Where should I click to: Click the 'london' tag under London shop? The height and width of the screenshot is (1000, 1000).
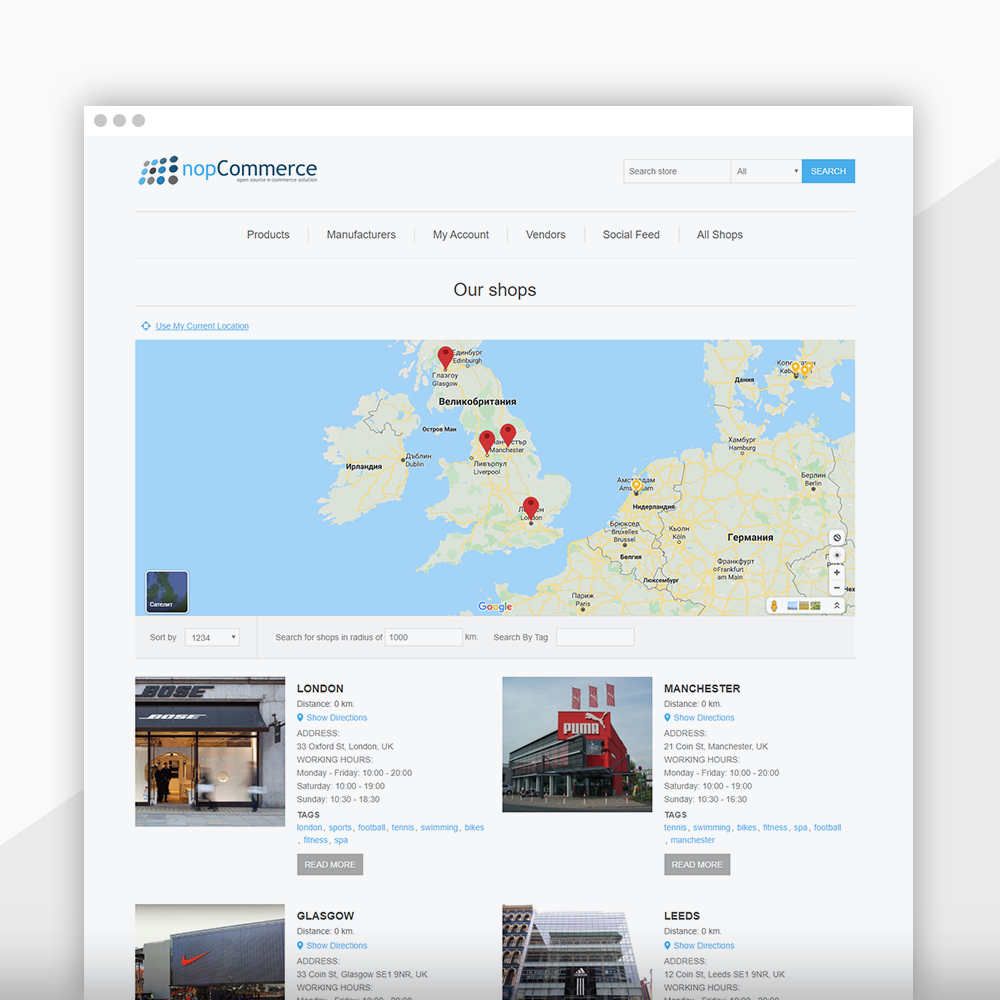[x=309, y=827]
